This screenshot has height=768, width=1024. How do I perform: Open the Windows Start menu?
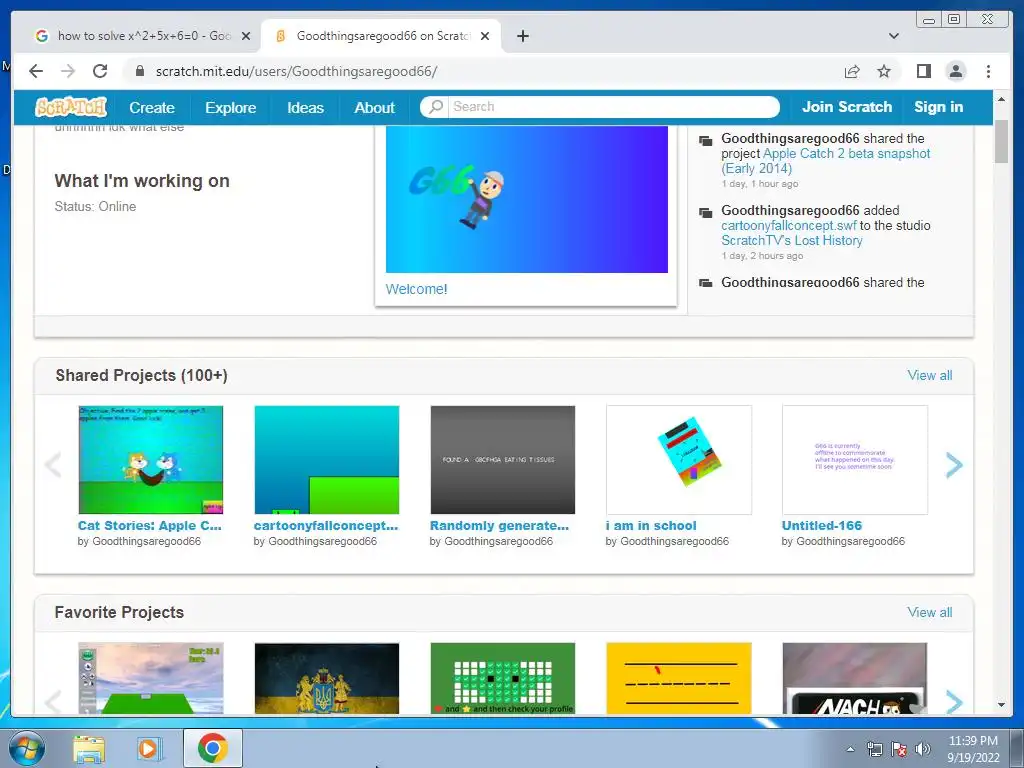click(x=26, y=749)
